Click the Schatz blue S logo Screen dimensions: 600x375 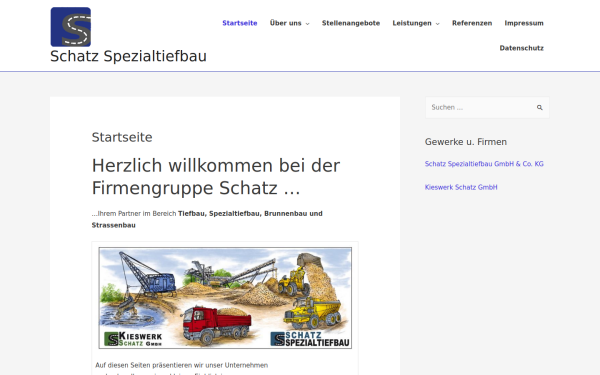(71, 27)
